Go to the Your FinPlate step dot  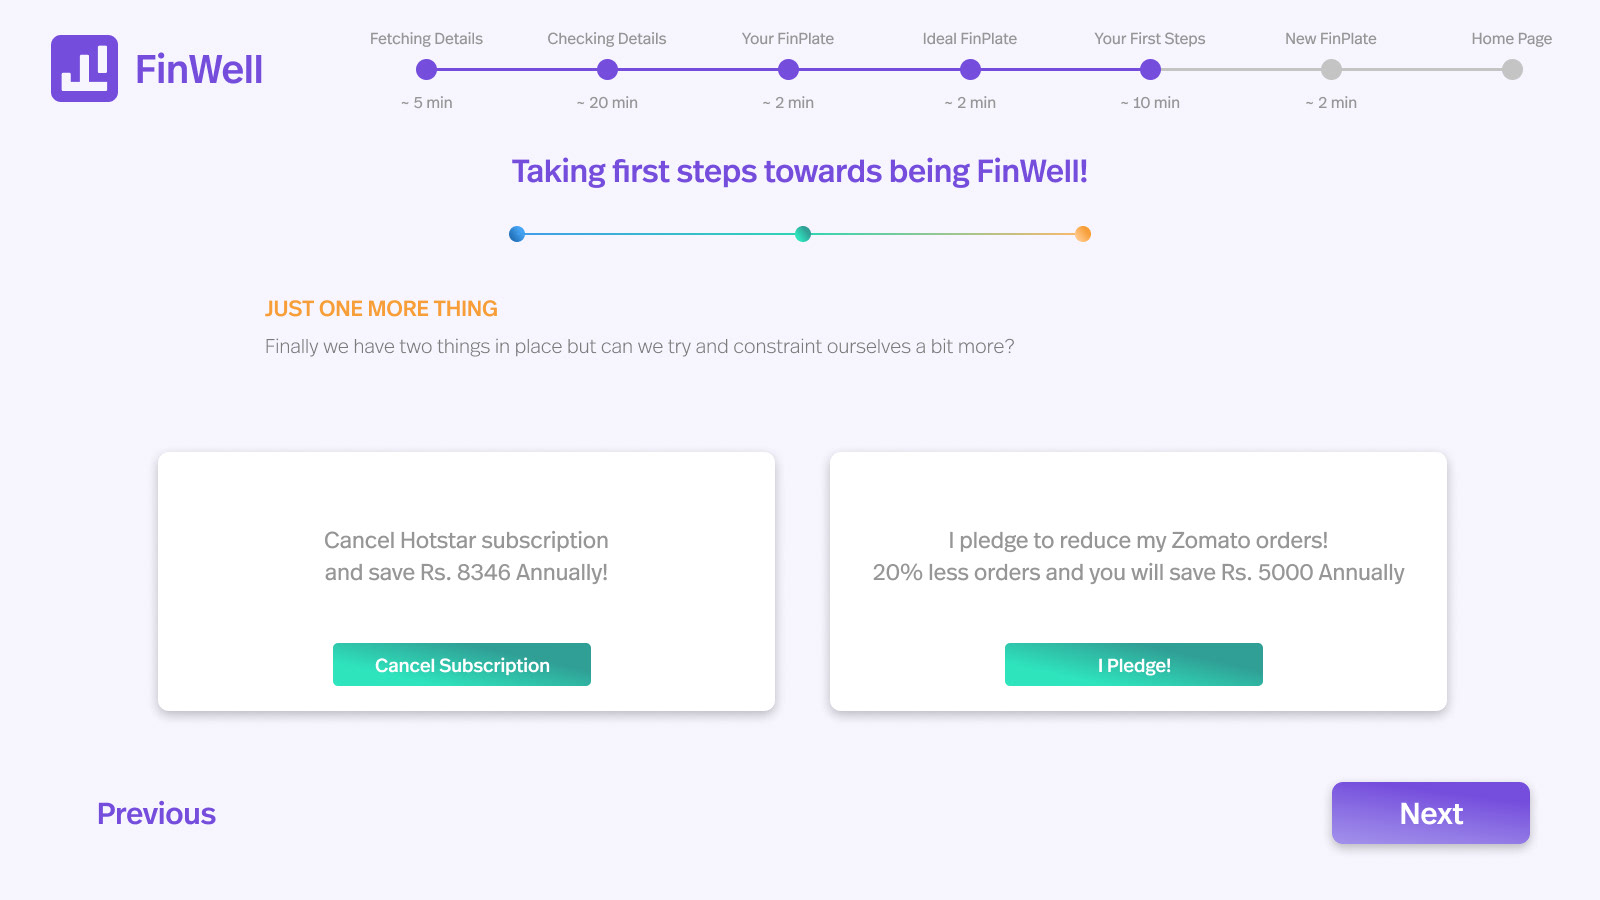click(x=788, y=70)
